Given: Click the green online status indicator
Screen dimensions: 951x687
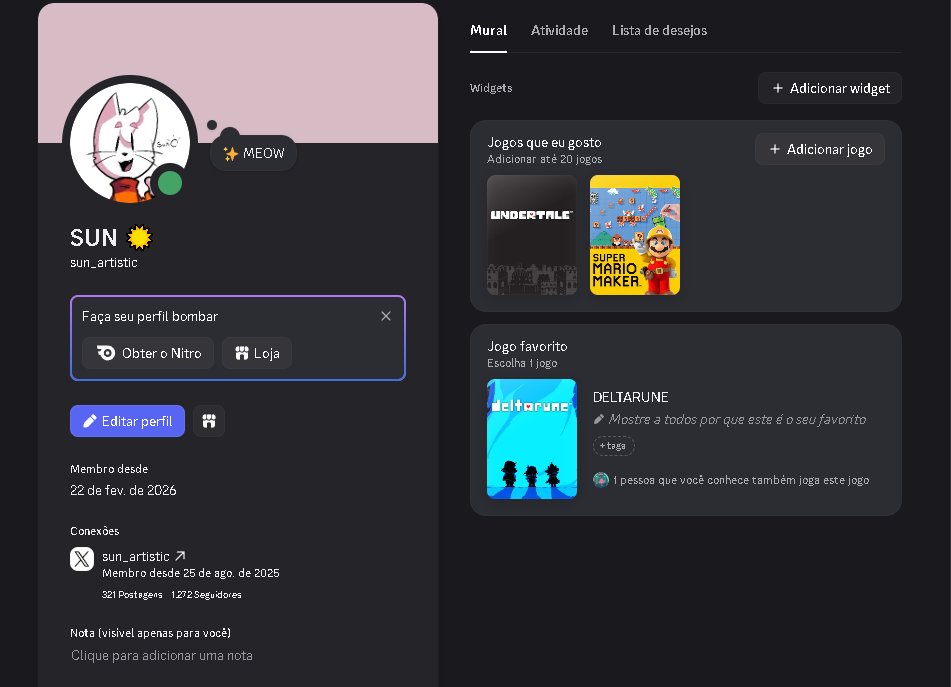Looking at the screenshot, I should [x=170, y=183].
